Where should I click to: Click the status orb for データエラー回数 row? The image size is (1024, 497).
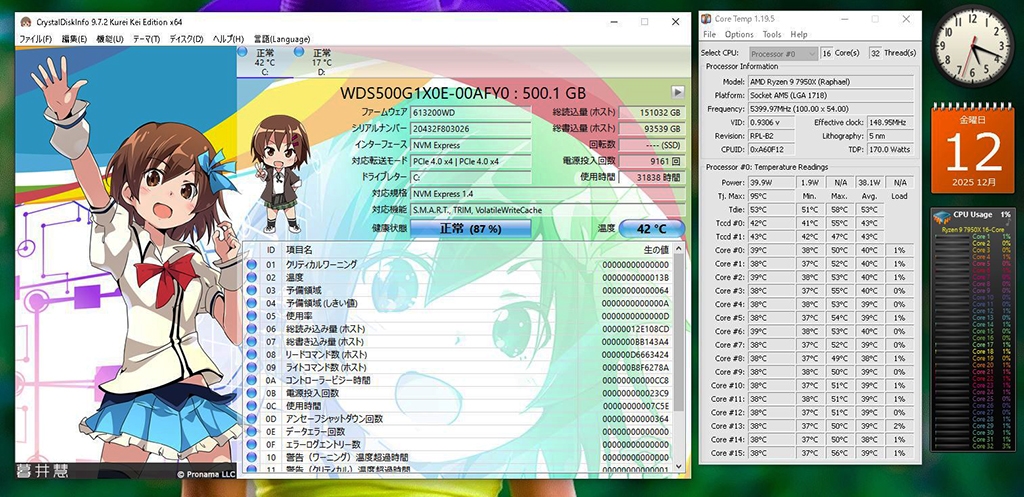pyautogui.click(x=252, y=432)
